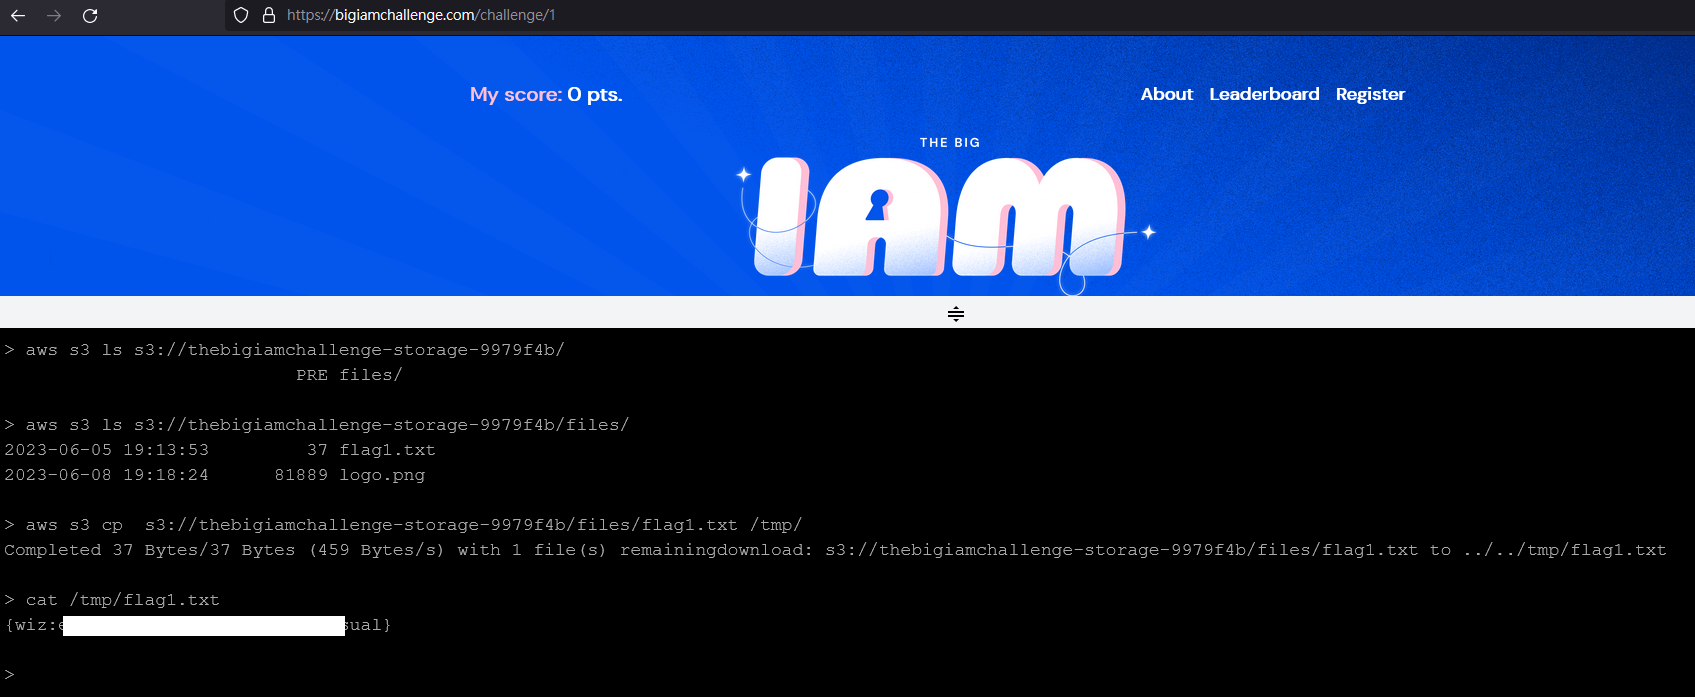Open the shield tracking protection icon
The width and height of the screenshot is (1695, 697).
point(241,15)
